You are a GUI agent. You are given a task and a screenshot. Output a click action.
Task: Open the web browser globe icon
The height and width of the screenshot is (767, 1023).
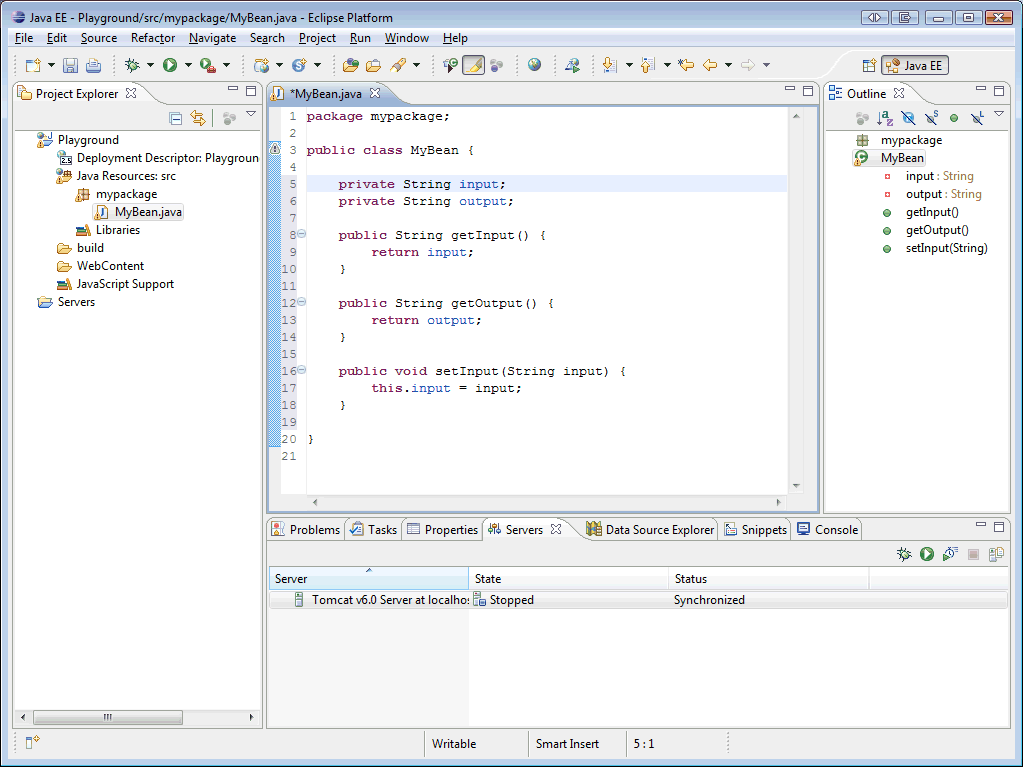point(535,65)
